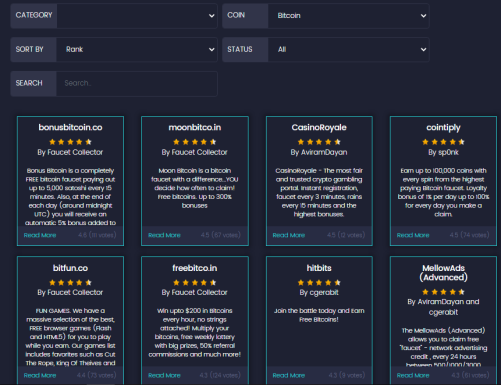Click the bonusbitcoin.co card title
This screenshot has width=501, height=385.
coord(70,128)
